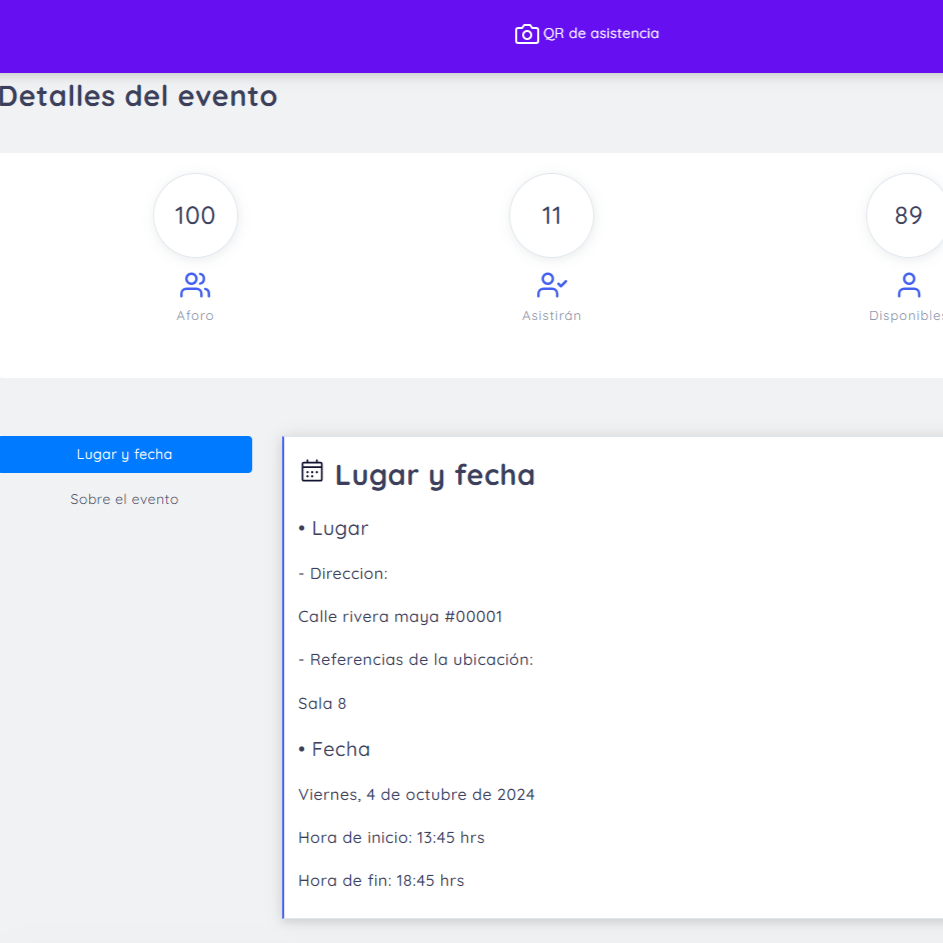Select the Lugar y fecha tab
943x943 pixels.
click(x=125, y=455)
